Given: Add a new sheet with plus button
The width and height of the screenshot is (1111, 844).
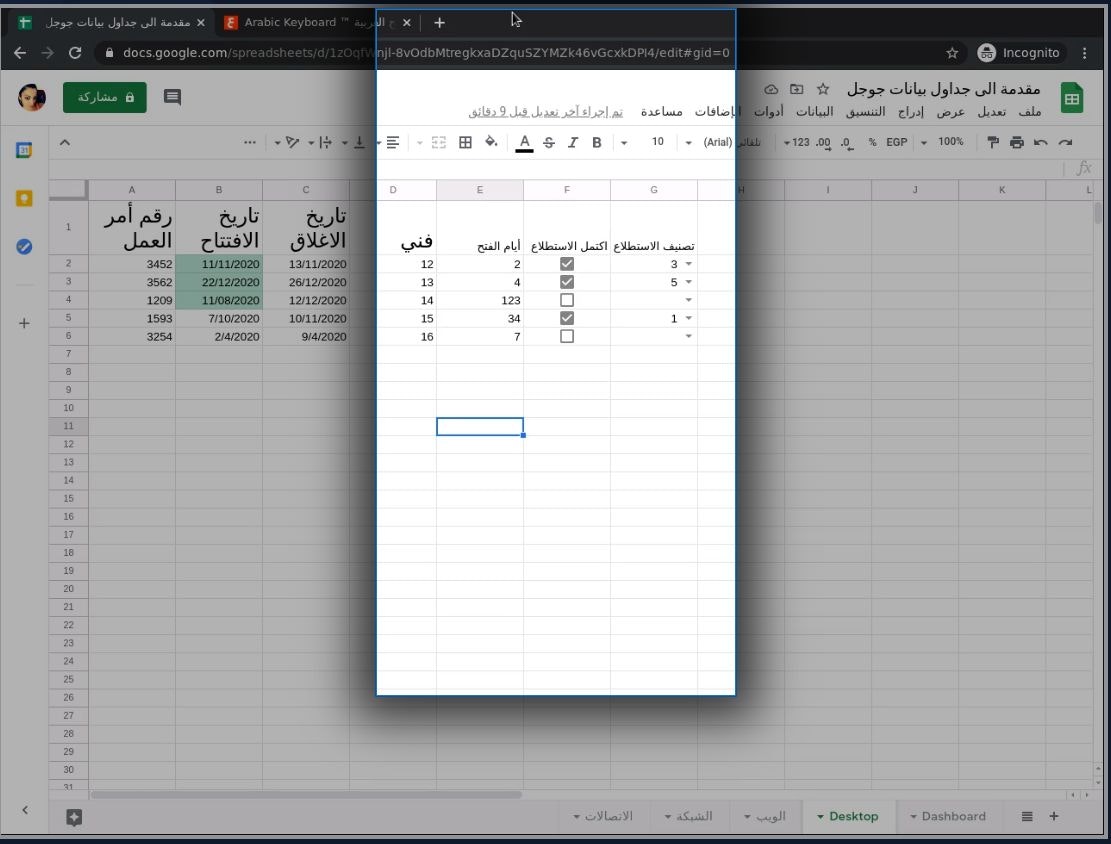Looking at the screenshot, I should (x=1054, y=816).
